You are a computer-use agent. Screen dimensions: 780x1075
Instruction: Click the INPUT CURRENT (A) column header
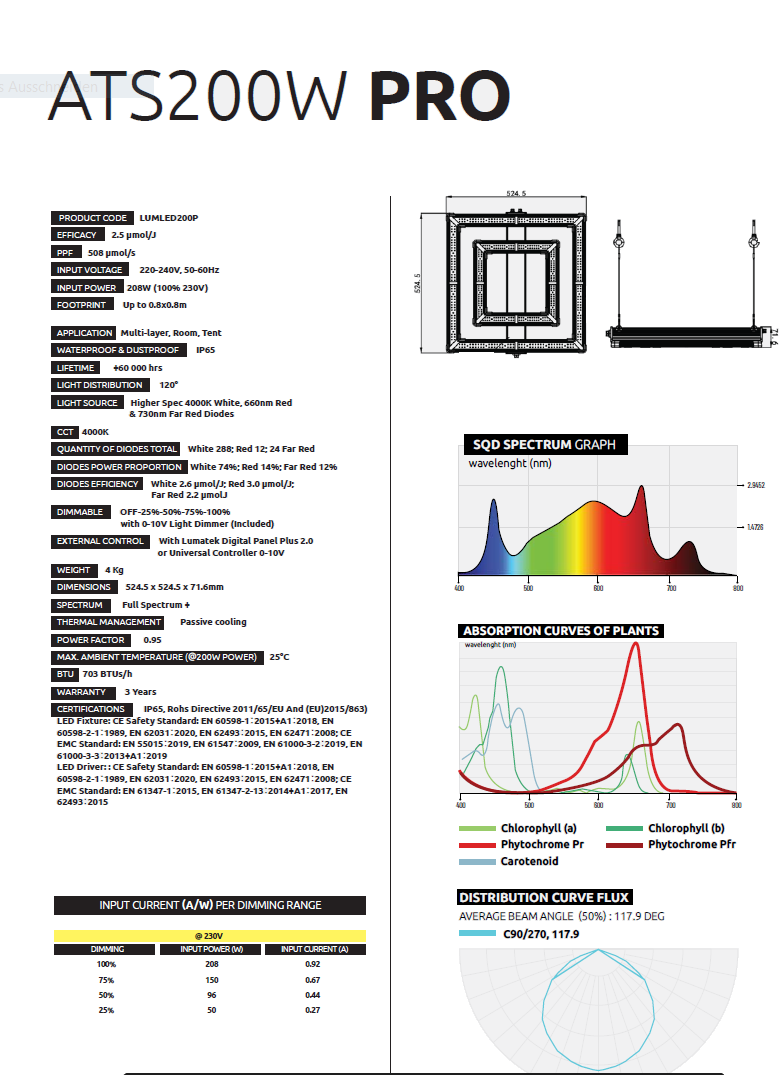314,949
